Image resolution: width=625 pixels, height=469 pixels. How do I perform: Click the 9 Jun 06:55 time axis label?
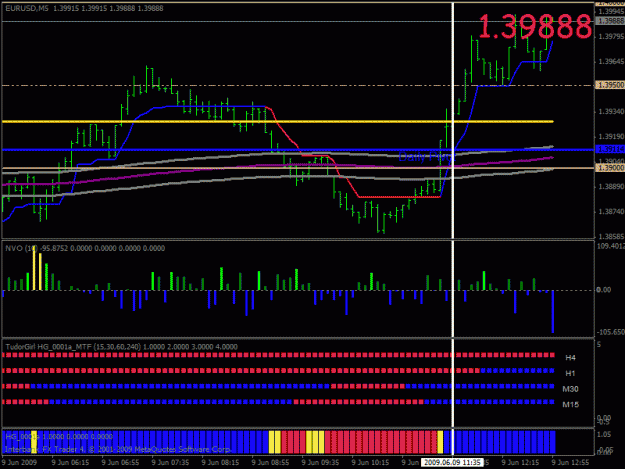(120, 463)
